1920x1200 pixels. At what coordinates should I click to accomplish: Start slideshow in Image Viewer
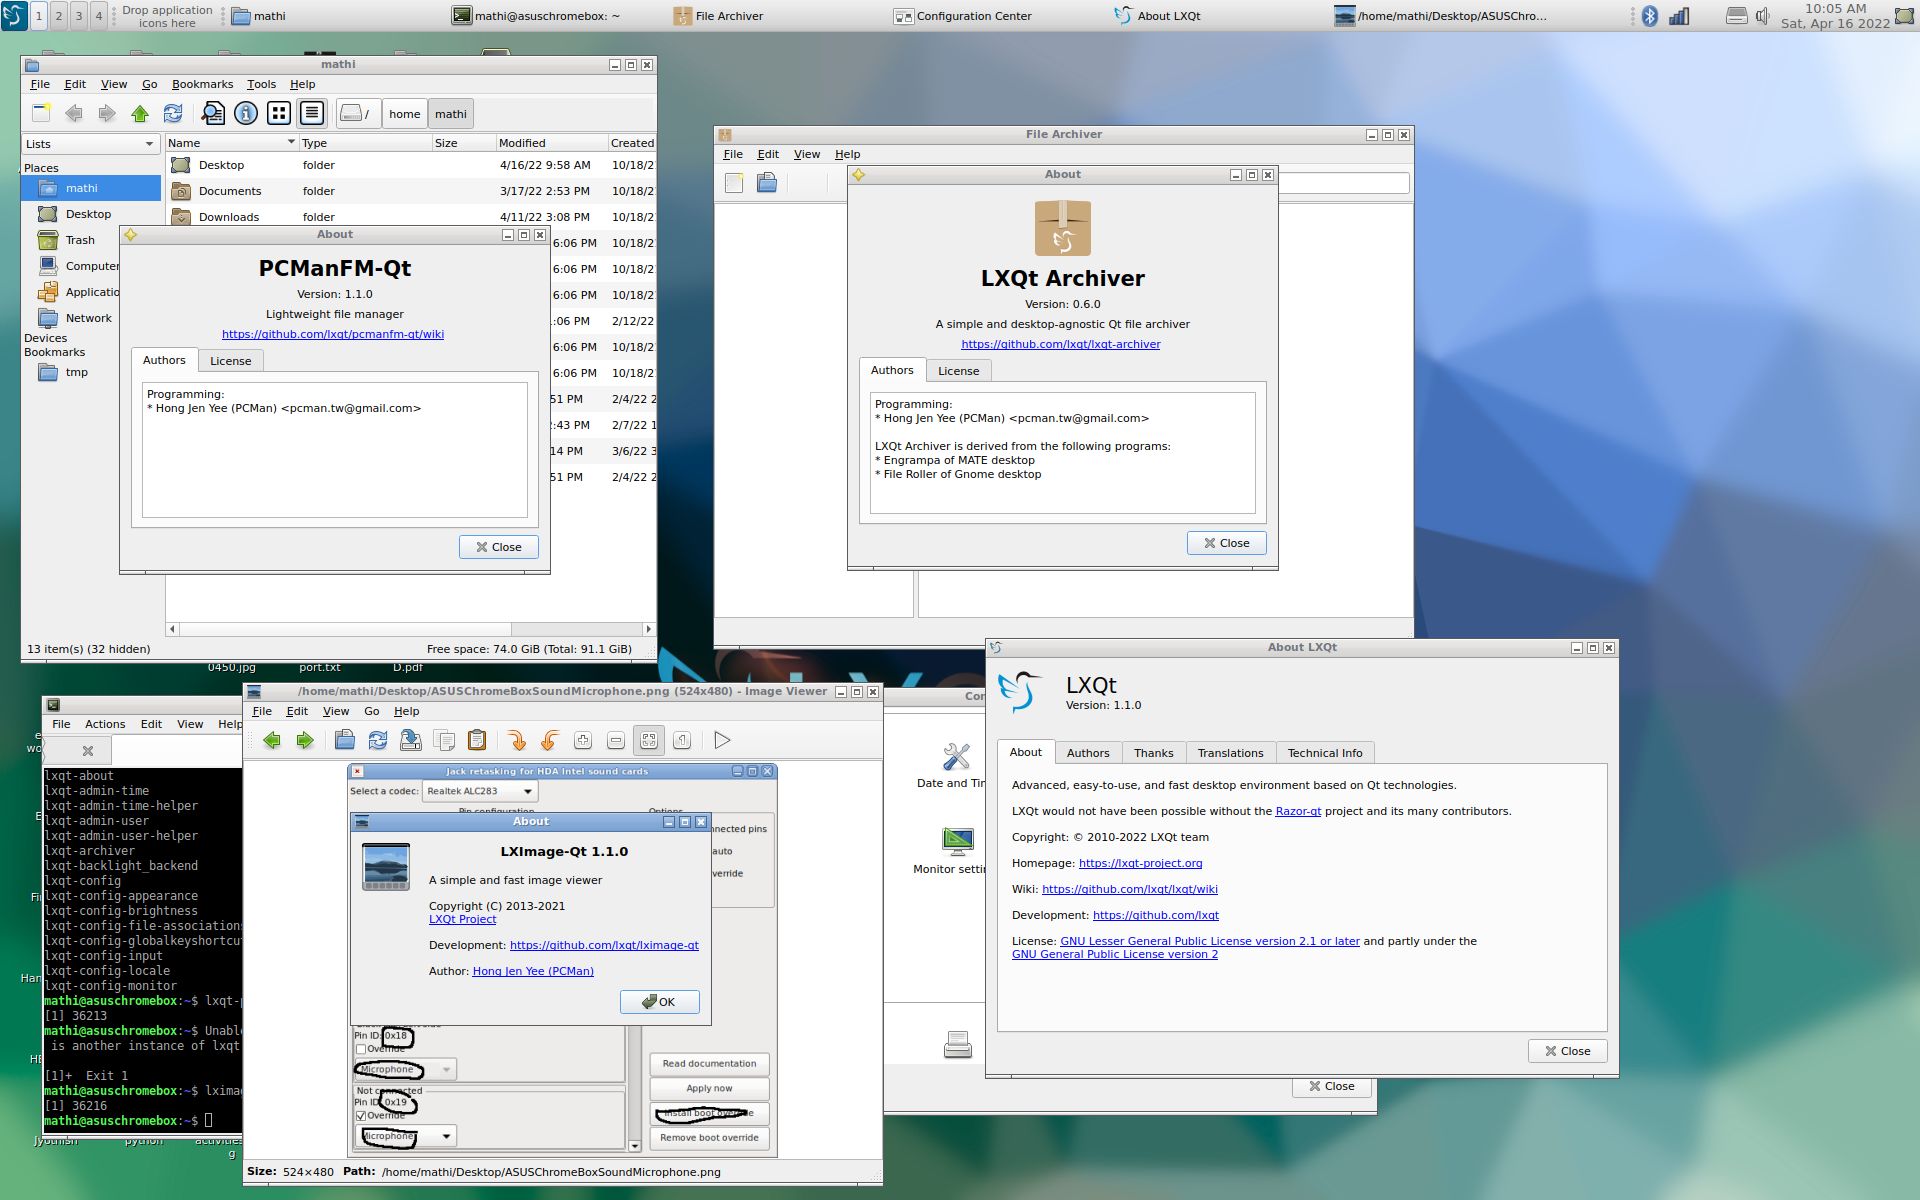pyautogui.click(x=722, y=740)
